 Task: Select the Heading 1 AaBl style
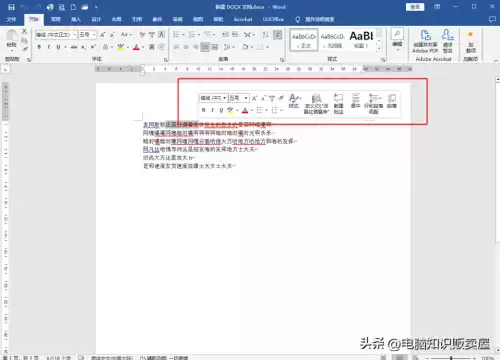point(361,40)
